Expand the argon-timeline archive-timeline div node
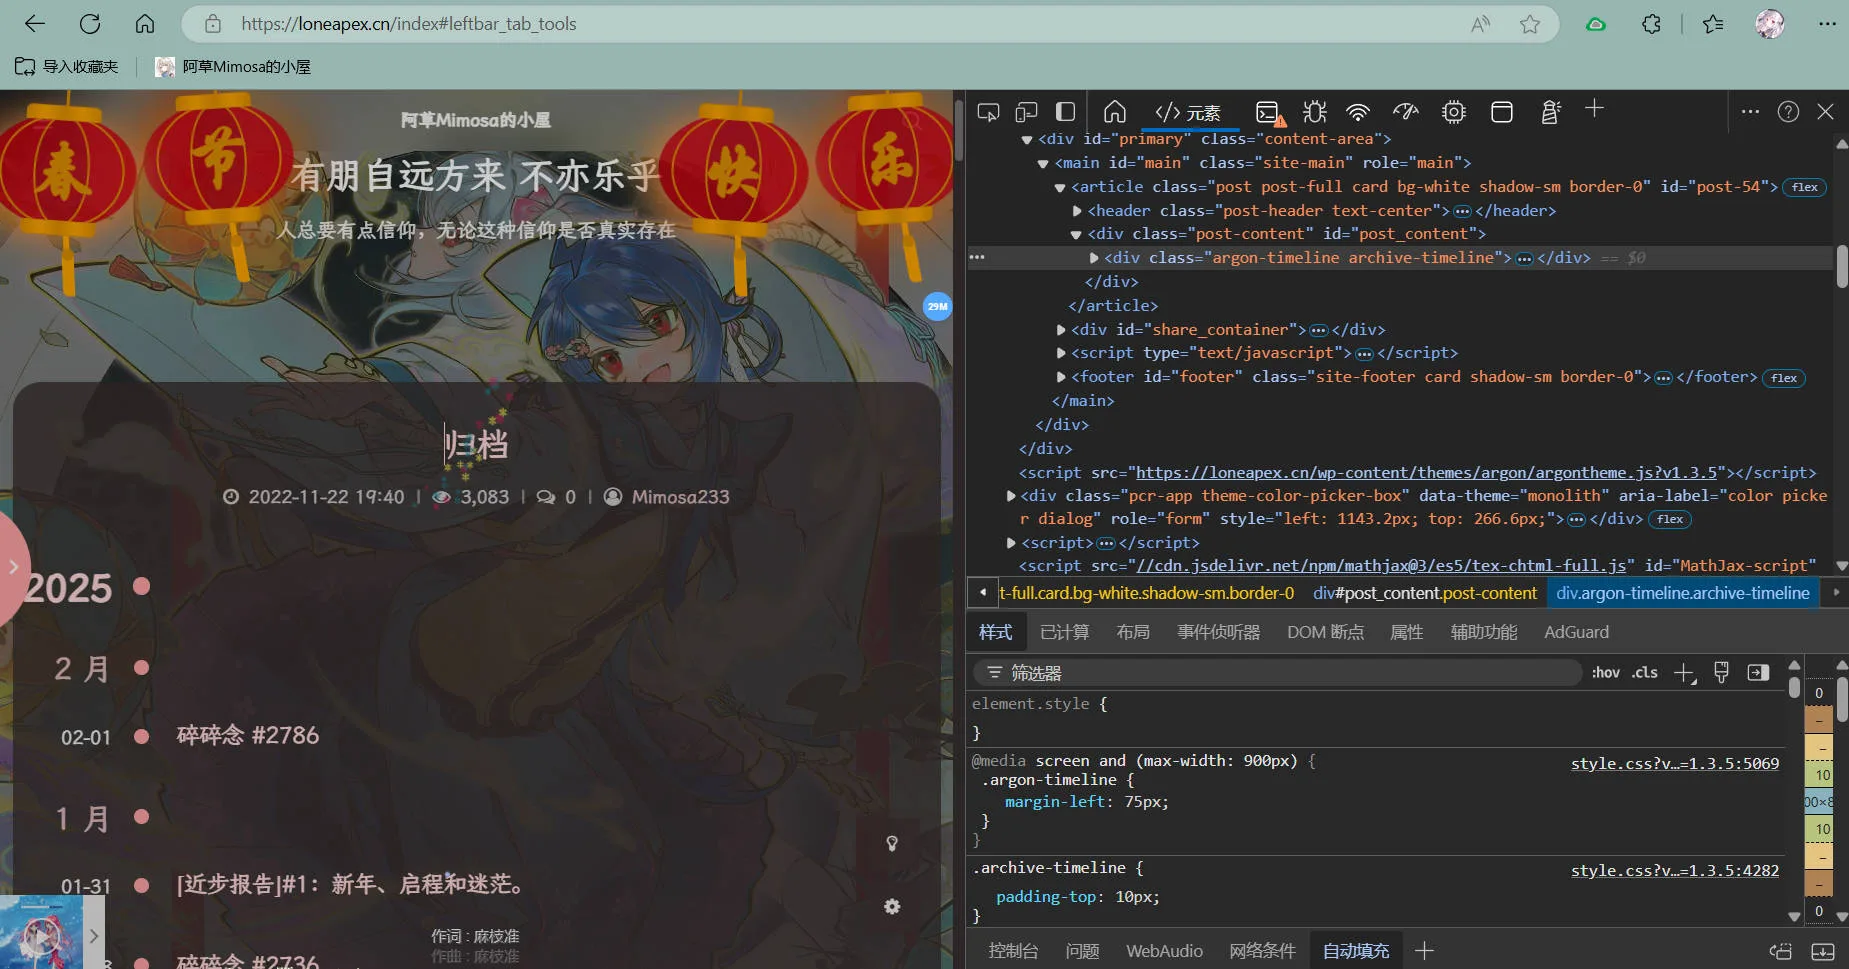The width and height of the screenshot is (1849, 969). point(1094,258)
